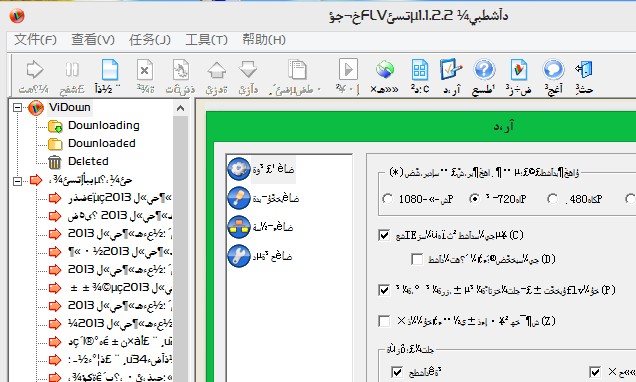
Task: Click the ViDown logo in title bar
Action: coord(17,16)
